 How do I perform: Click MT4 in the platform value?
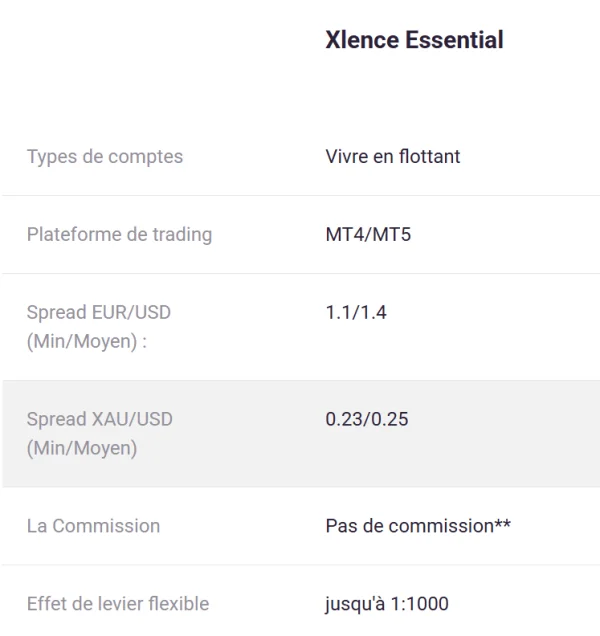coord(342,235)
